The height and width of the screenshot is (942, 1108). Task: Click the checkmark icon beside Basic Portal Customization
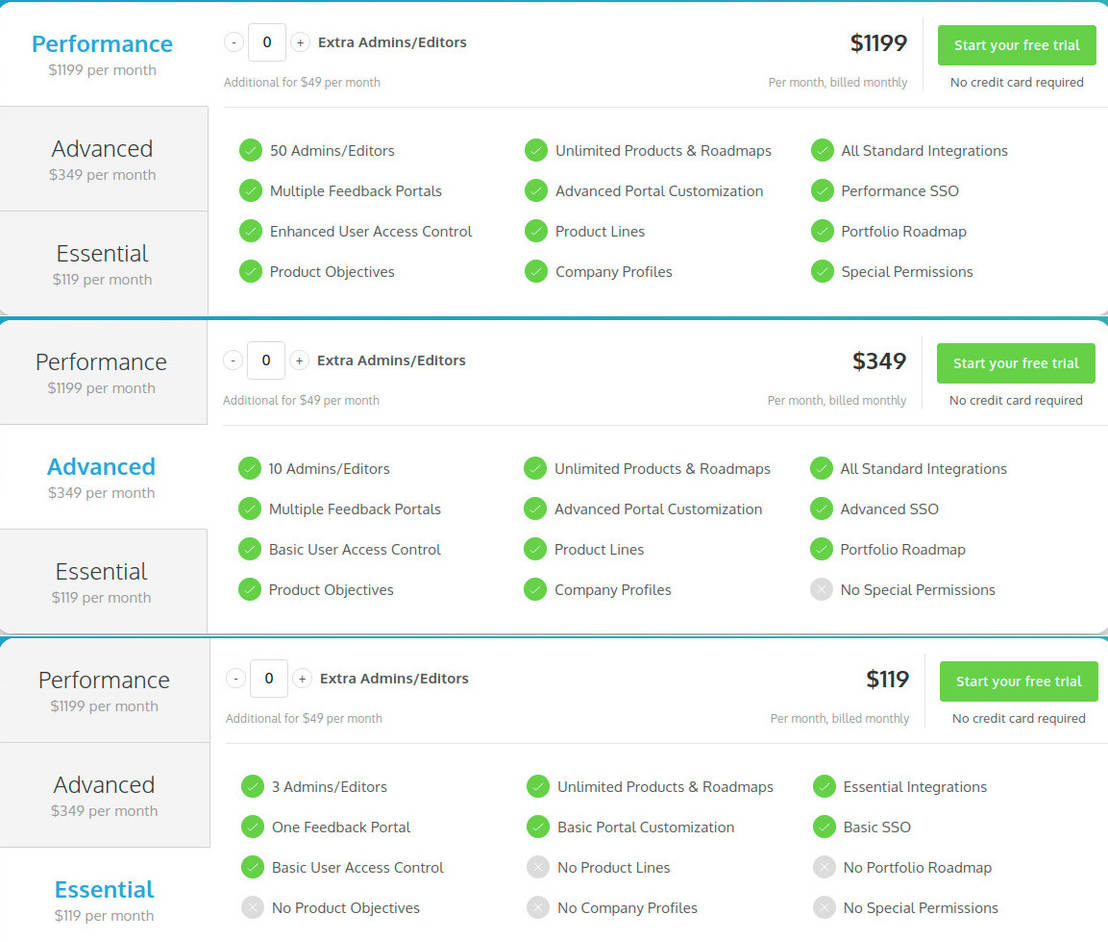coord(538,827)
